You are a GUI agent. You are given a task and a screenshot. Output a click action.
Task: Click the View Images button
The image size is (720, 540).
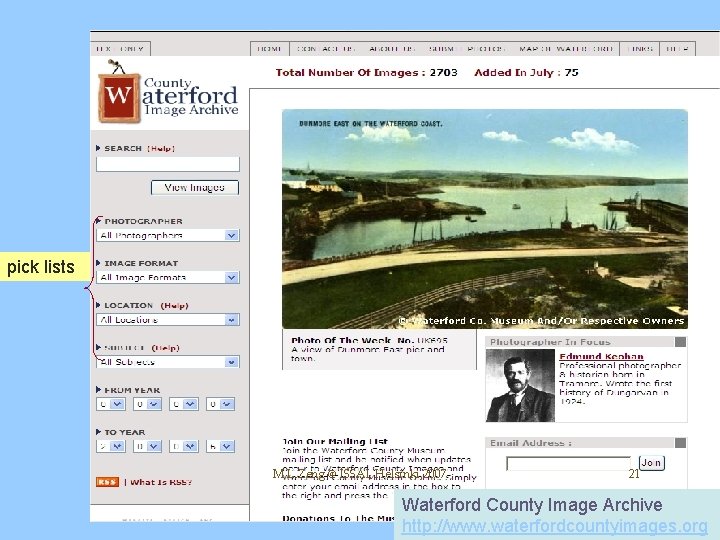[x=195, y=187]
